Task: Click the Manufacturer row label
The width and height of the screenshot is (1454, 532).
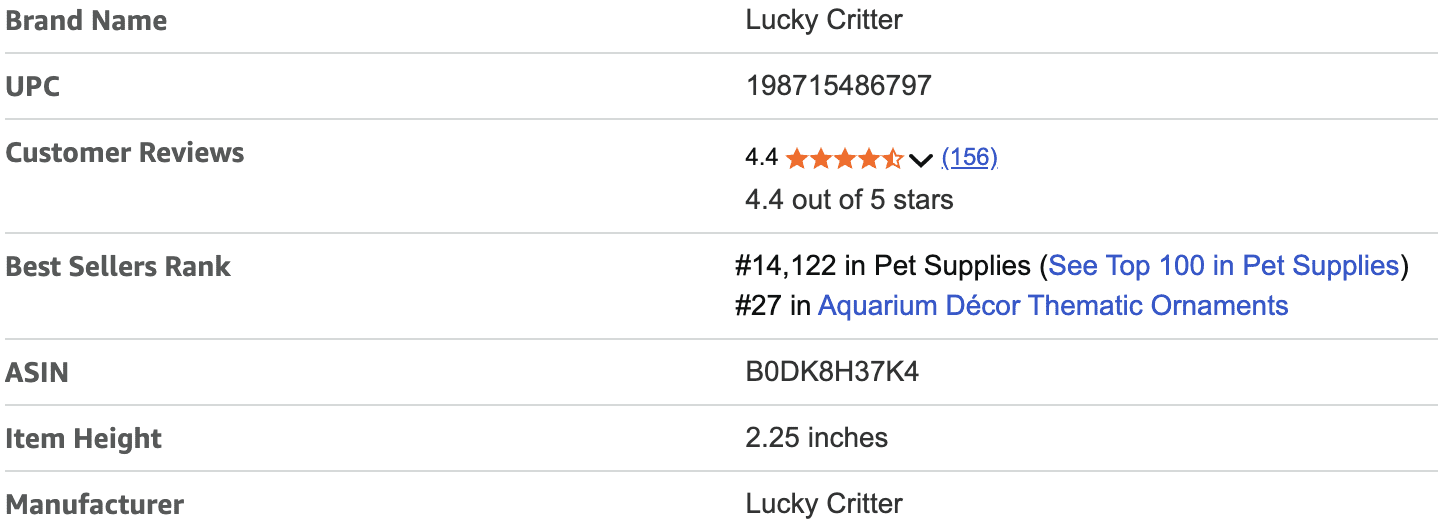Action: click(x=94, y=505)
